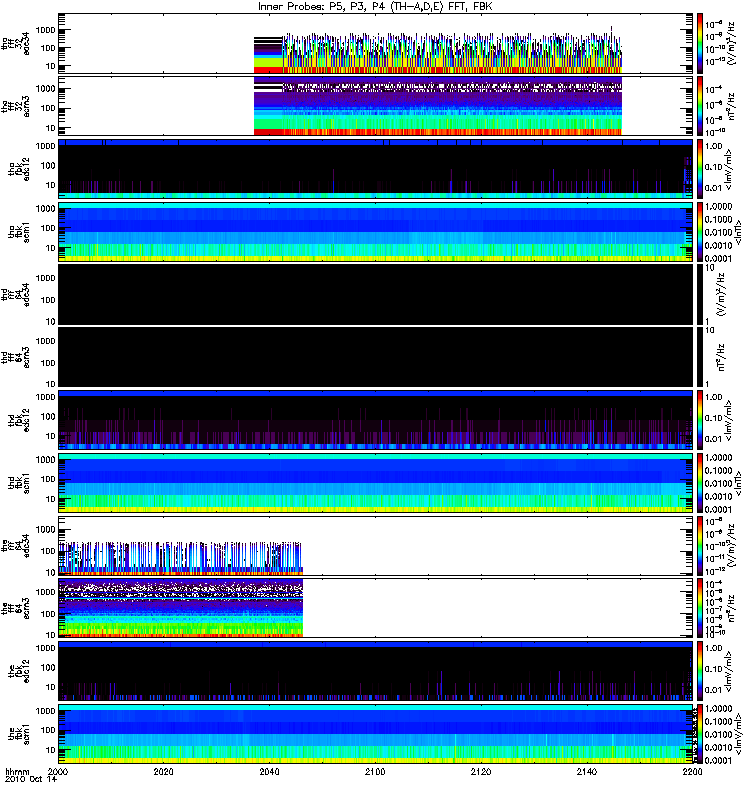This screenshot has width=750, height=800.
Task: Click the all-black thd fff edc34 panel
Action: pos(375,294)
